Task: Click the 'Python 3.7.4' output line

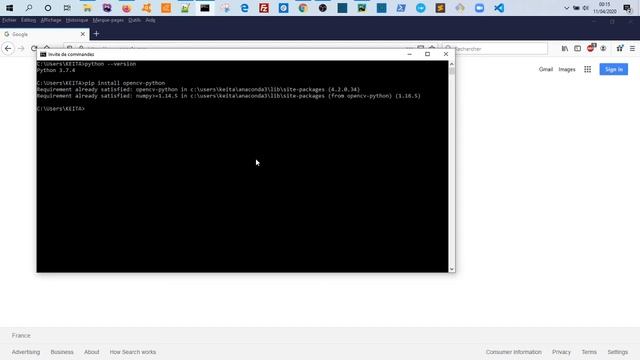Action: pyautogui.click(x=56, y=70)
